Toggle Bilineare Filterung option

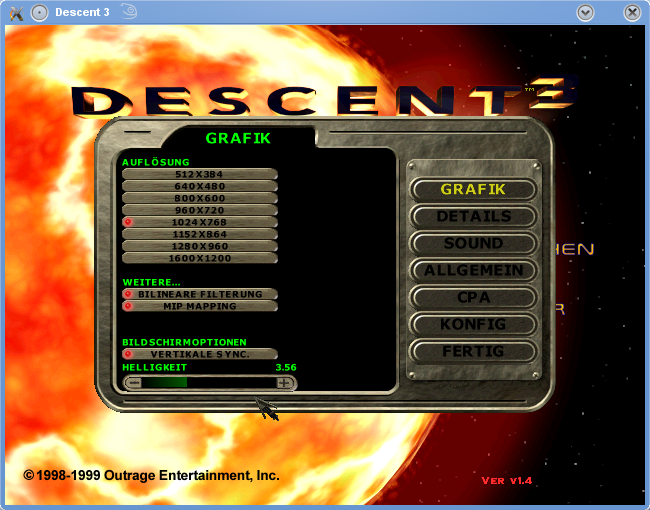point(200,294)
